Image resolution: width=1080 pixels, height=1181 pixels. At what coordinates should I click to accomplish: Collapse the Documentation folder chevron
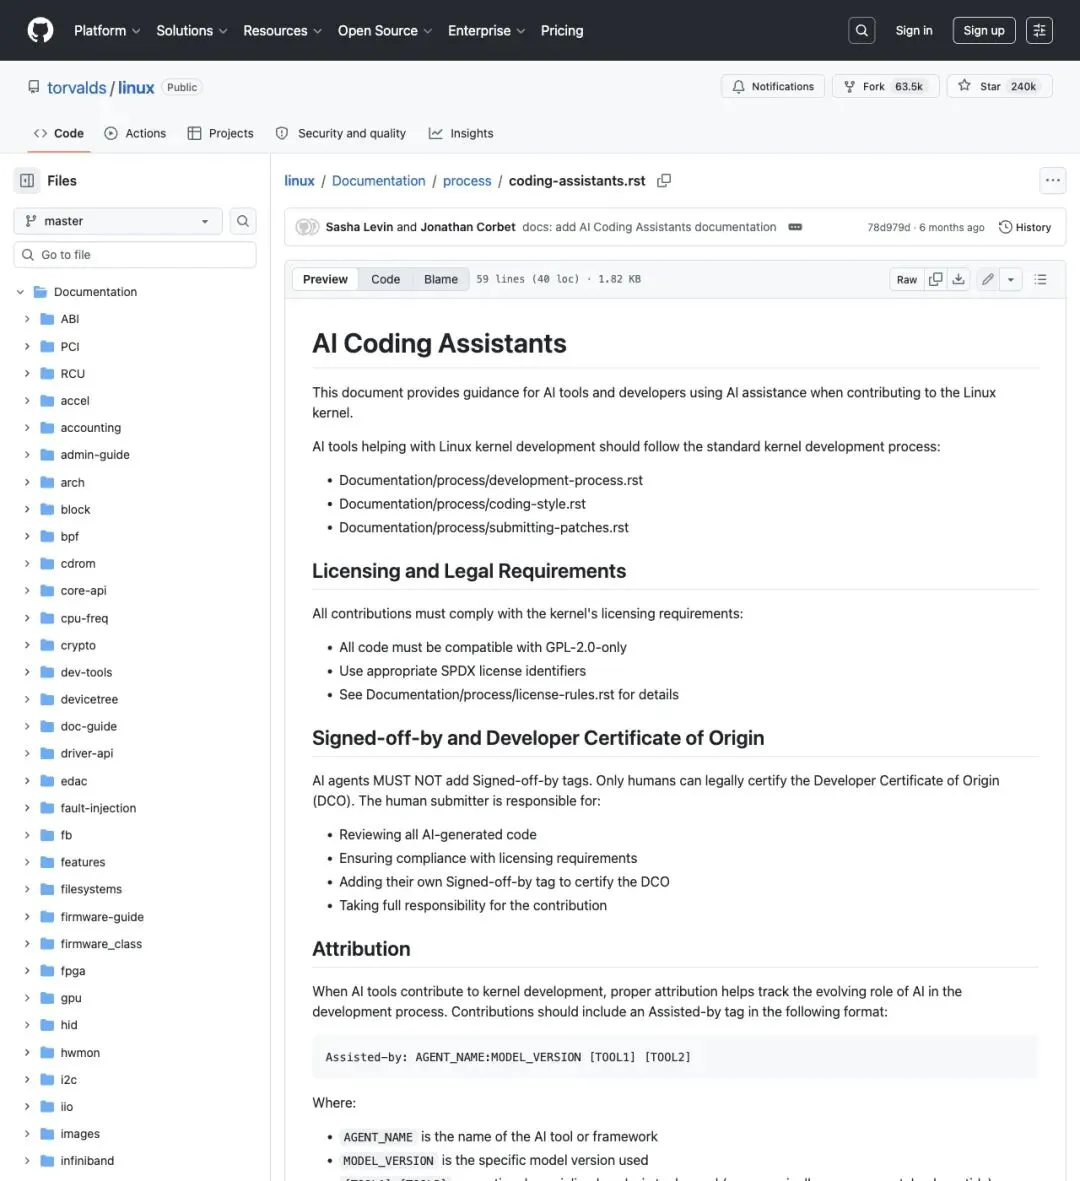coord(20,291)
